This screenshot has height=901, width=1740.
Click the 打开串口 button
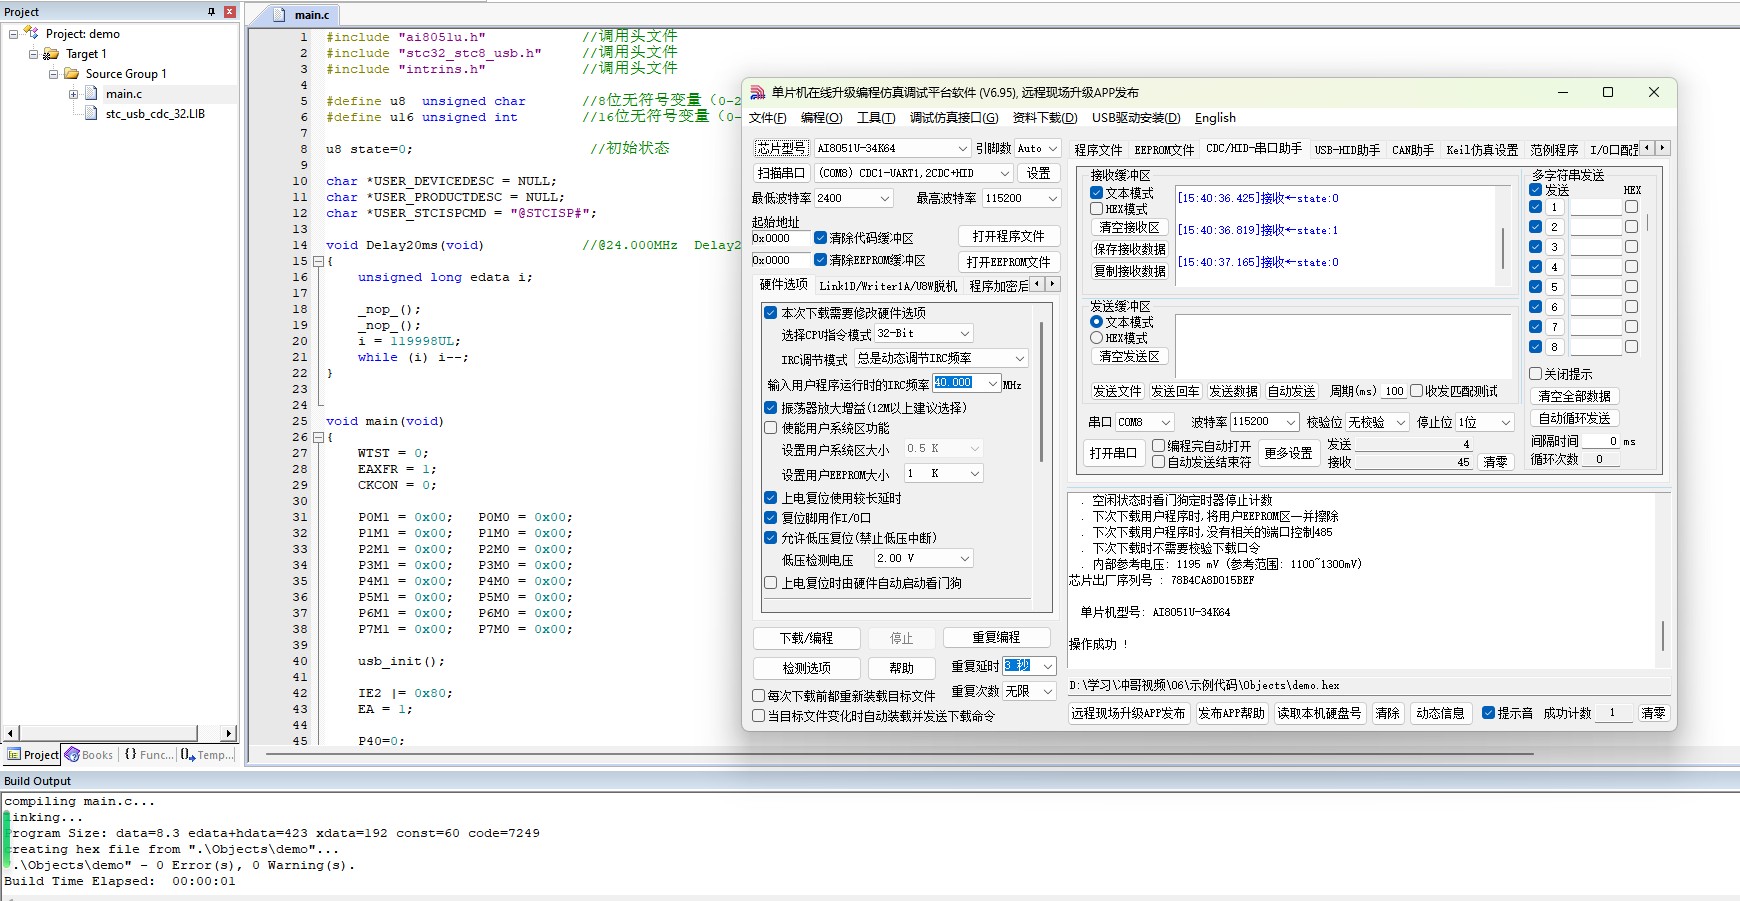[x=1113, y=453]
